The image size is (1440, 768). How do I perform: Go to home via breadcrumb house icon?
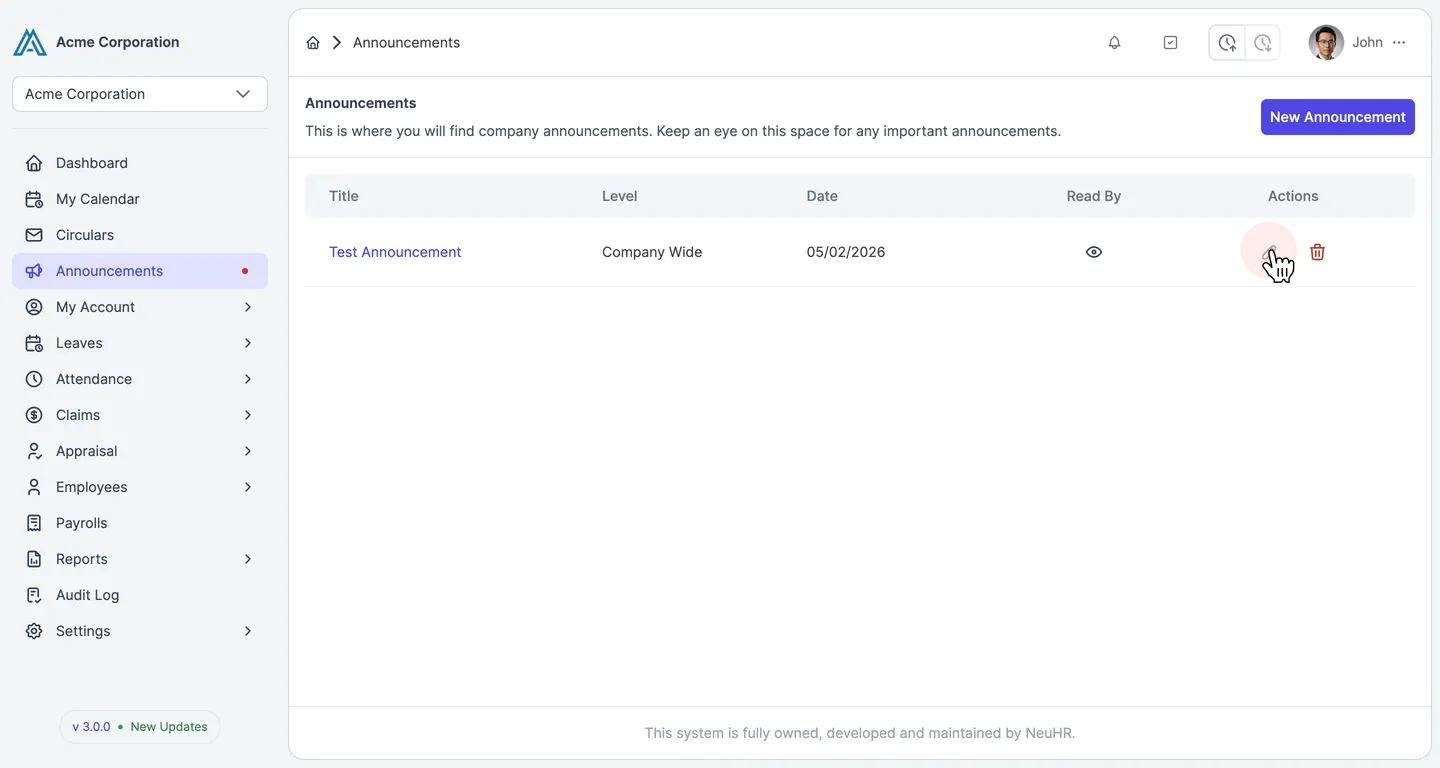coord(313,43)
